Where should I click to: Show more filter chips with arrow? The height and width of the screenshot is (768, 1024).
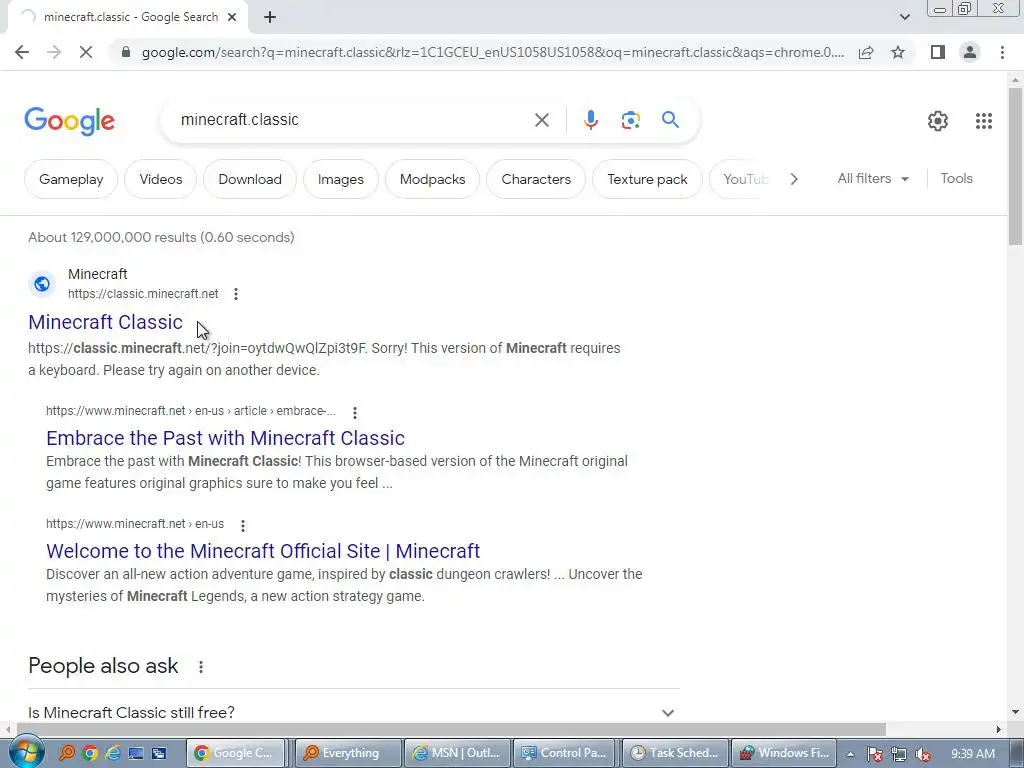pos(793,179)
